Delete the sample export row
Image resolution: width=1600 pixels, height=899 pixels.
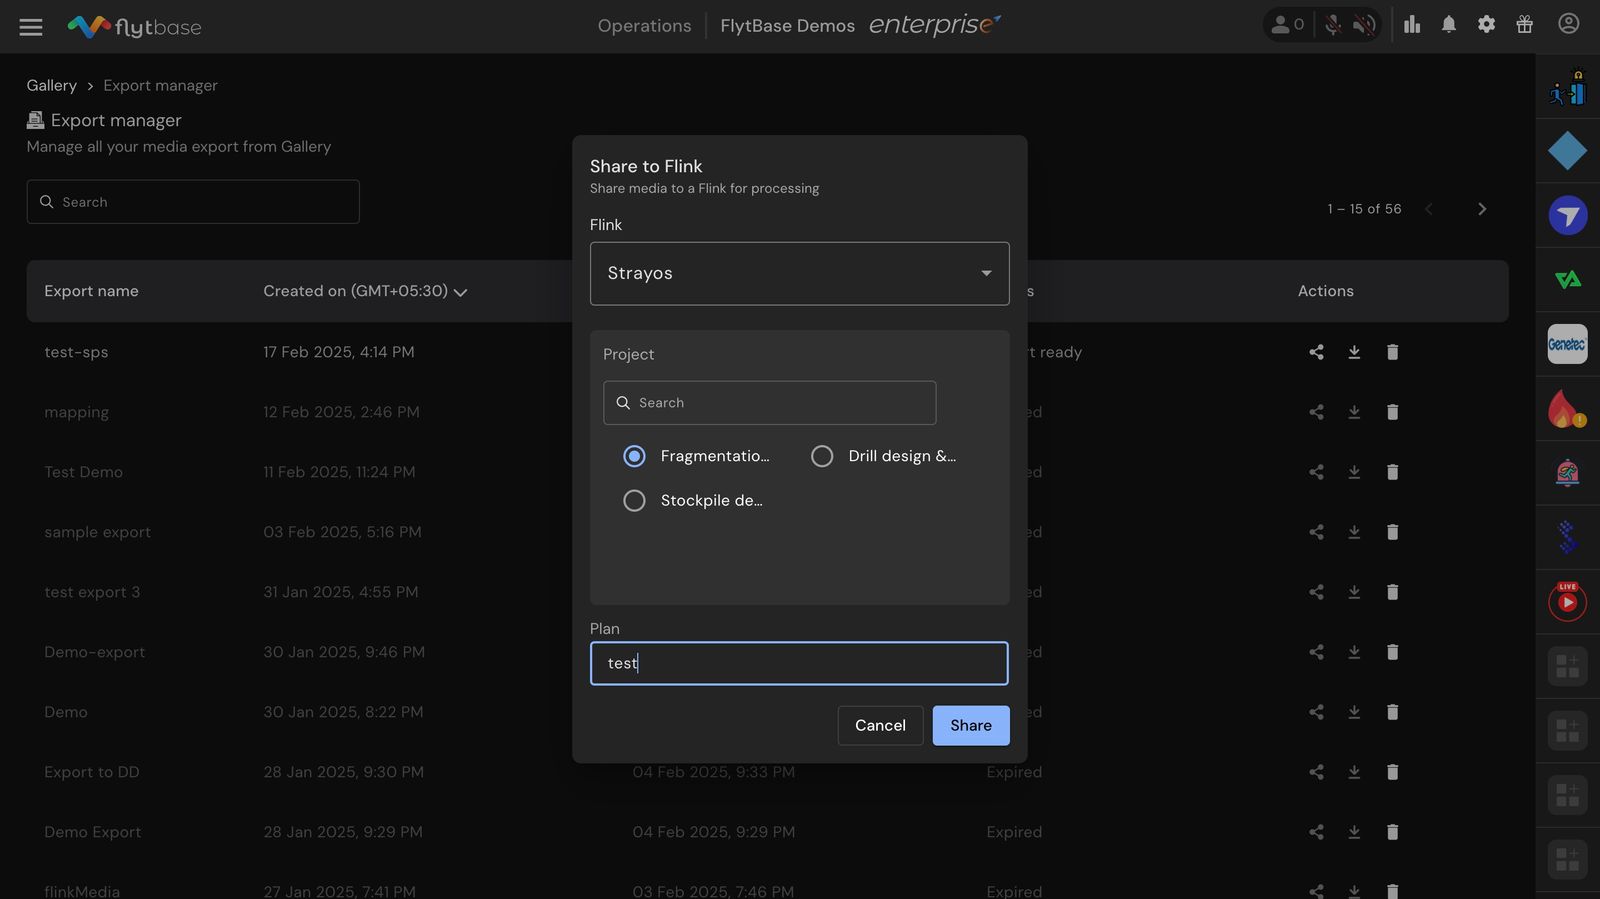[1392, 532]
